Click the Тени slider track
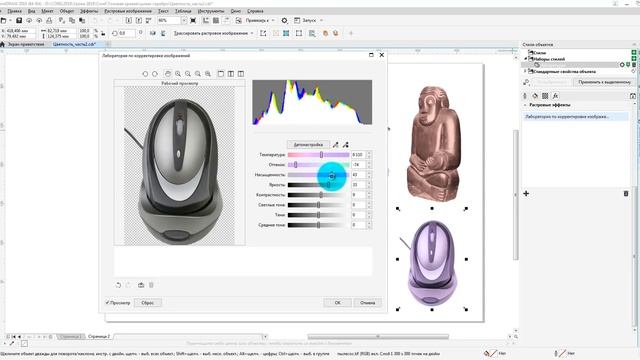Viewport: 640px width, 360px height. pos(318,215)
